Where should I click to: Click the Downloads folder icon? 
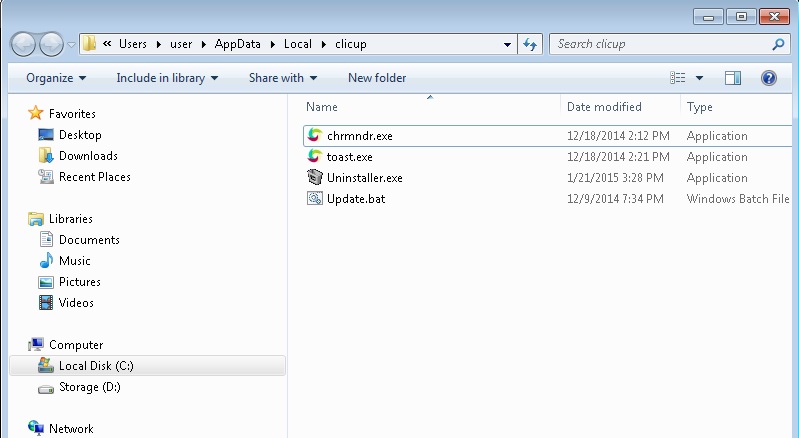click(x=46, y=155)
